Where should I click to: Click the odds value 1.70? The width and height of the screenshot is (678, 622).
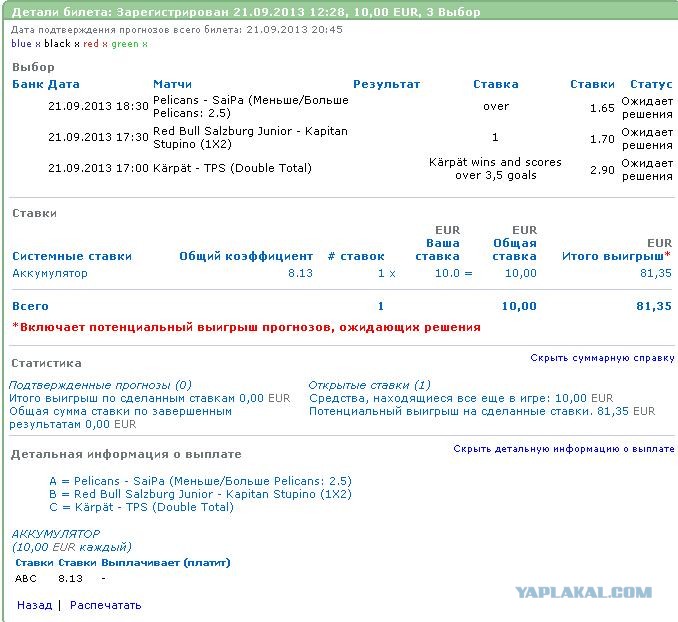pos(602,139)
